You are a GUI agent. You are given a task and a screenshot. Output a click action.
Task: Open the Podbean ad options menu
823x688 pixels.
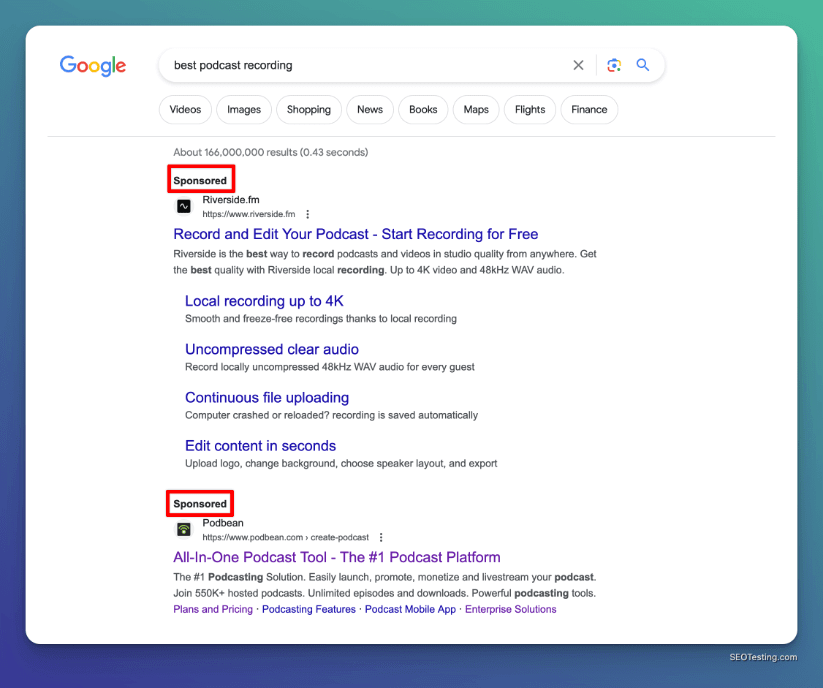(381, 537)
